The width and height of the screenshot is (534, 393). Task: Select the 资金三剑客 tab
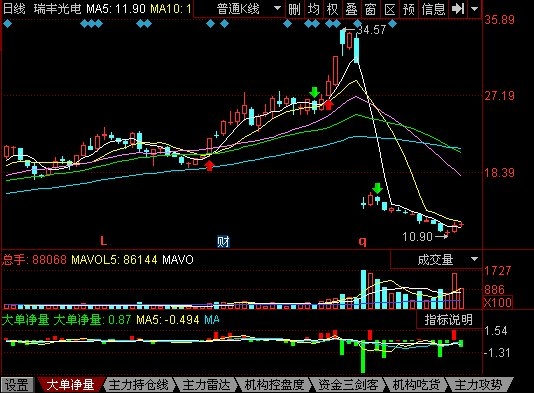(348, 385)
